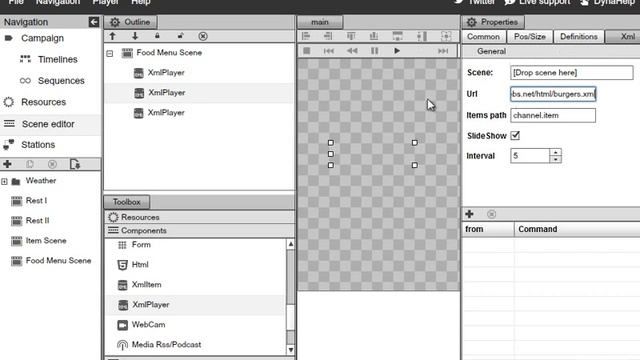640x360 pixels.
Task: Collapse the Navigation panel arrow
Action: click(93, 22)
